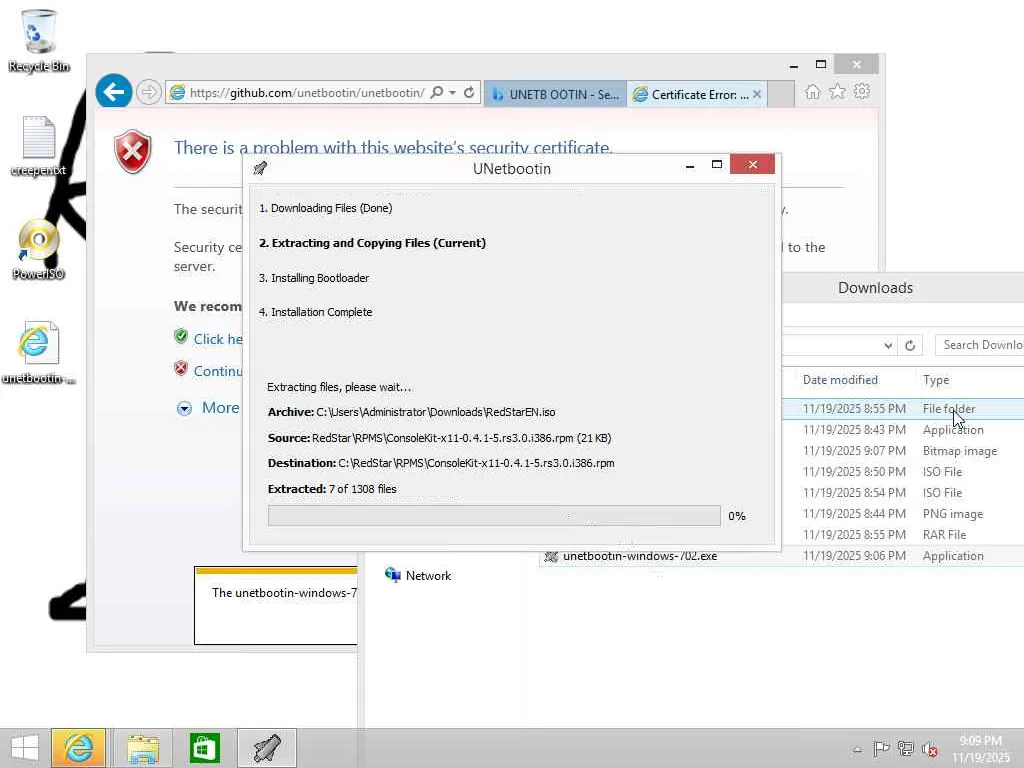Maximize the Internet Explorer window

pyautogui.click(x=821, y=64)
